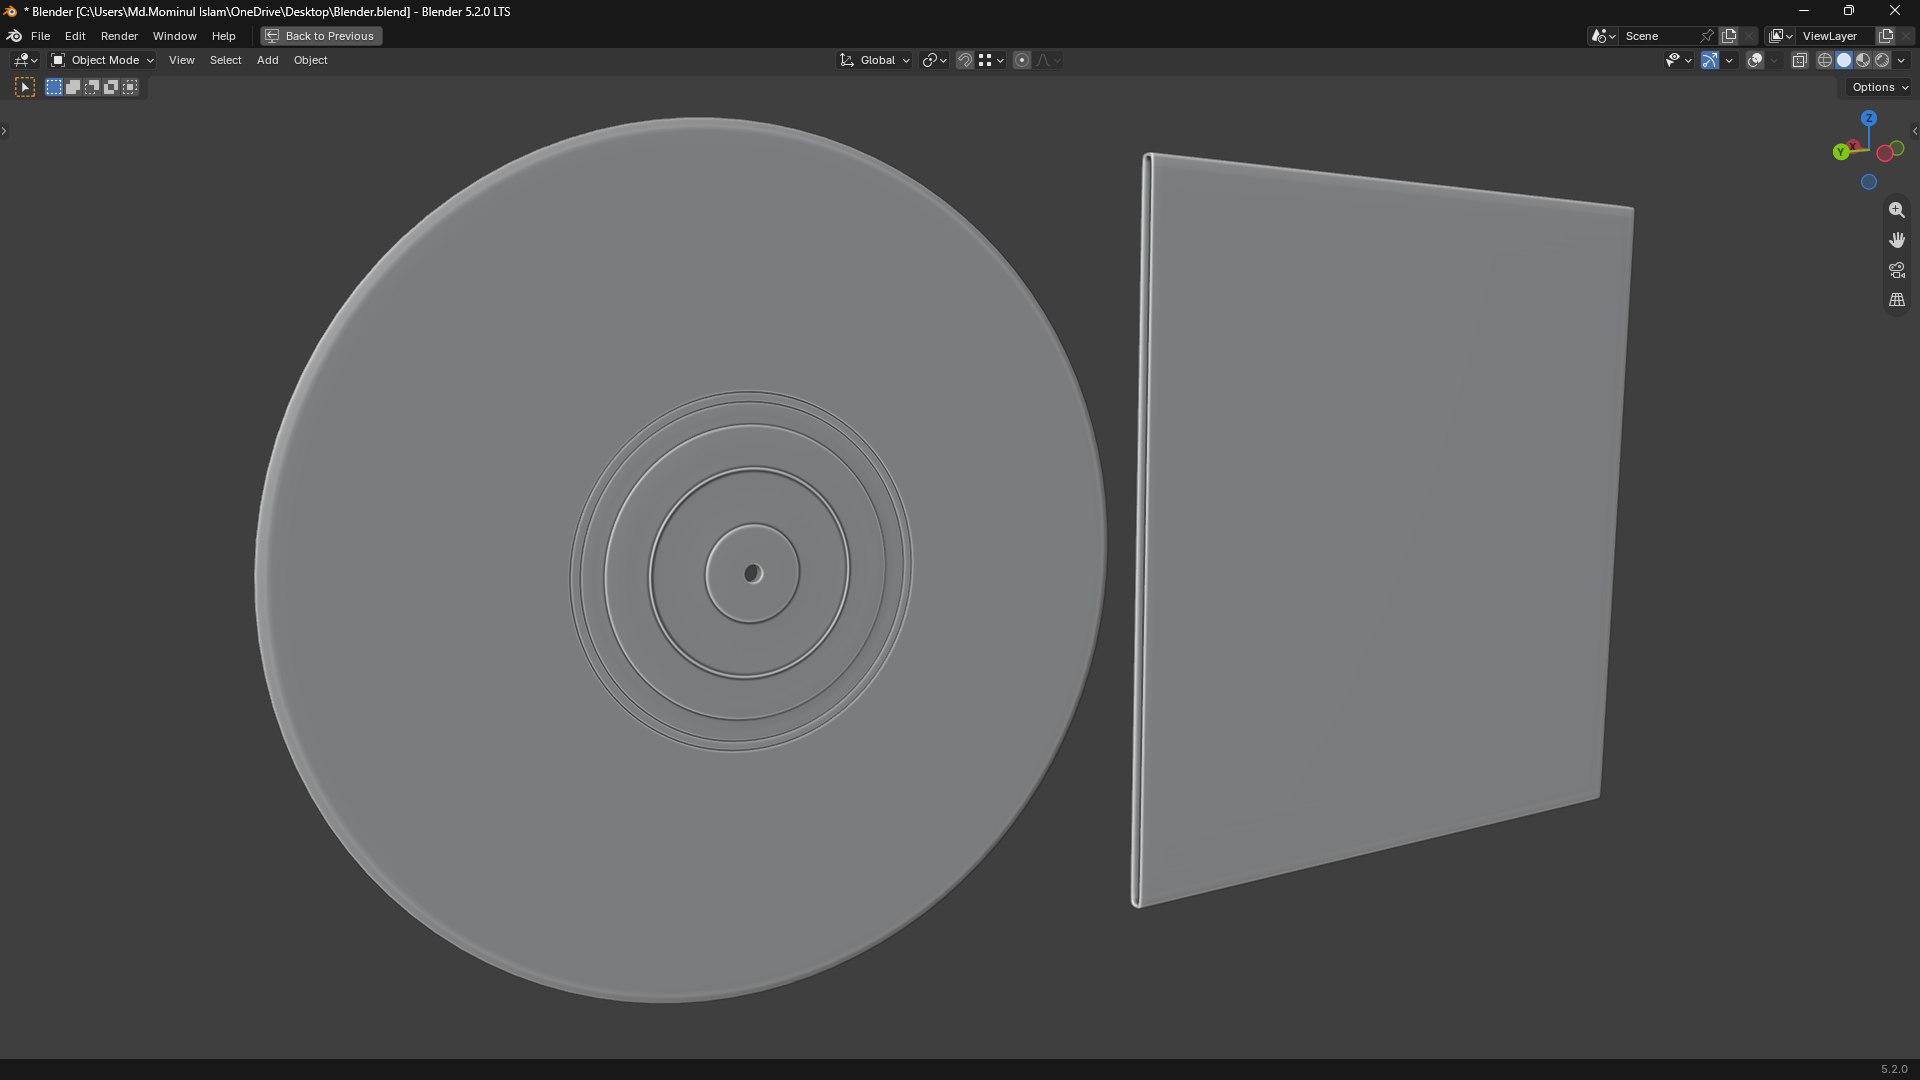Select the Select Box tool

click(x=25, y=88)
